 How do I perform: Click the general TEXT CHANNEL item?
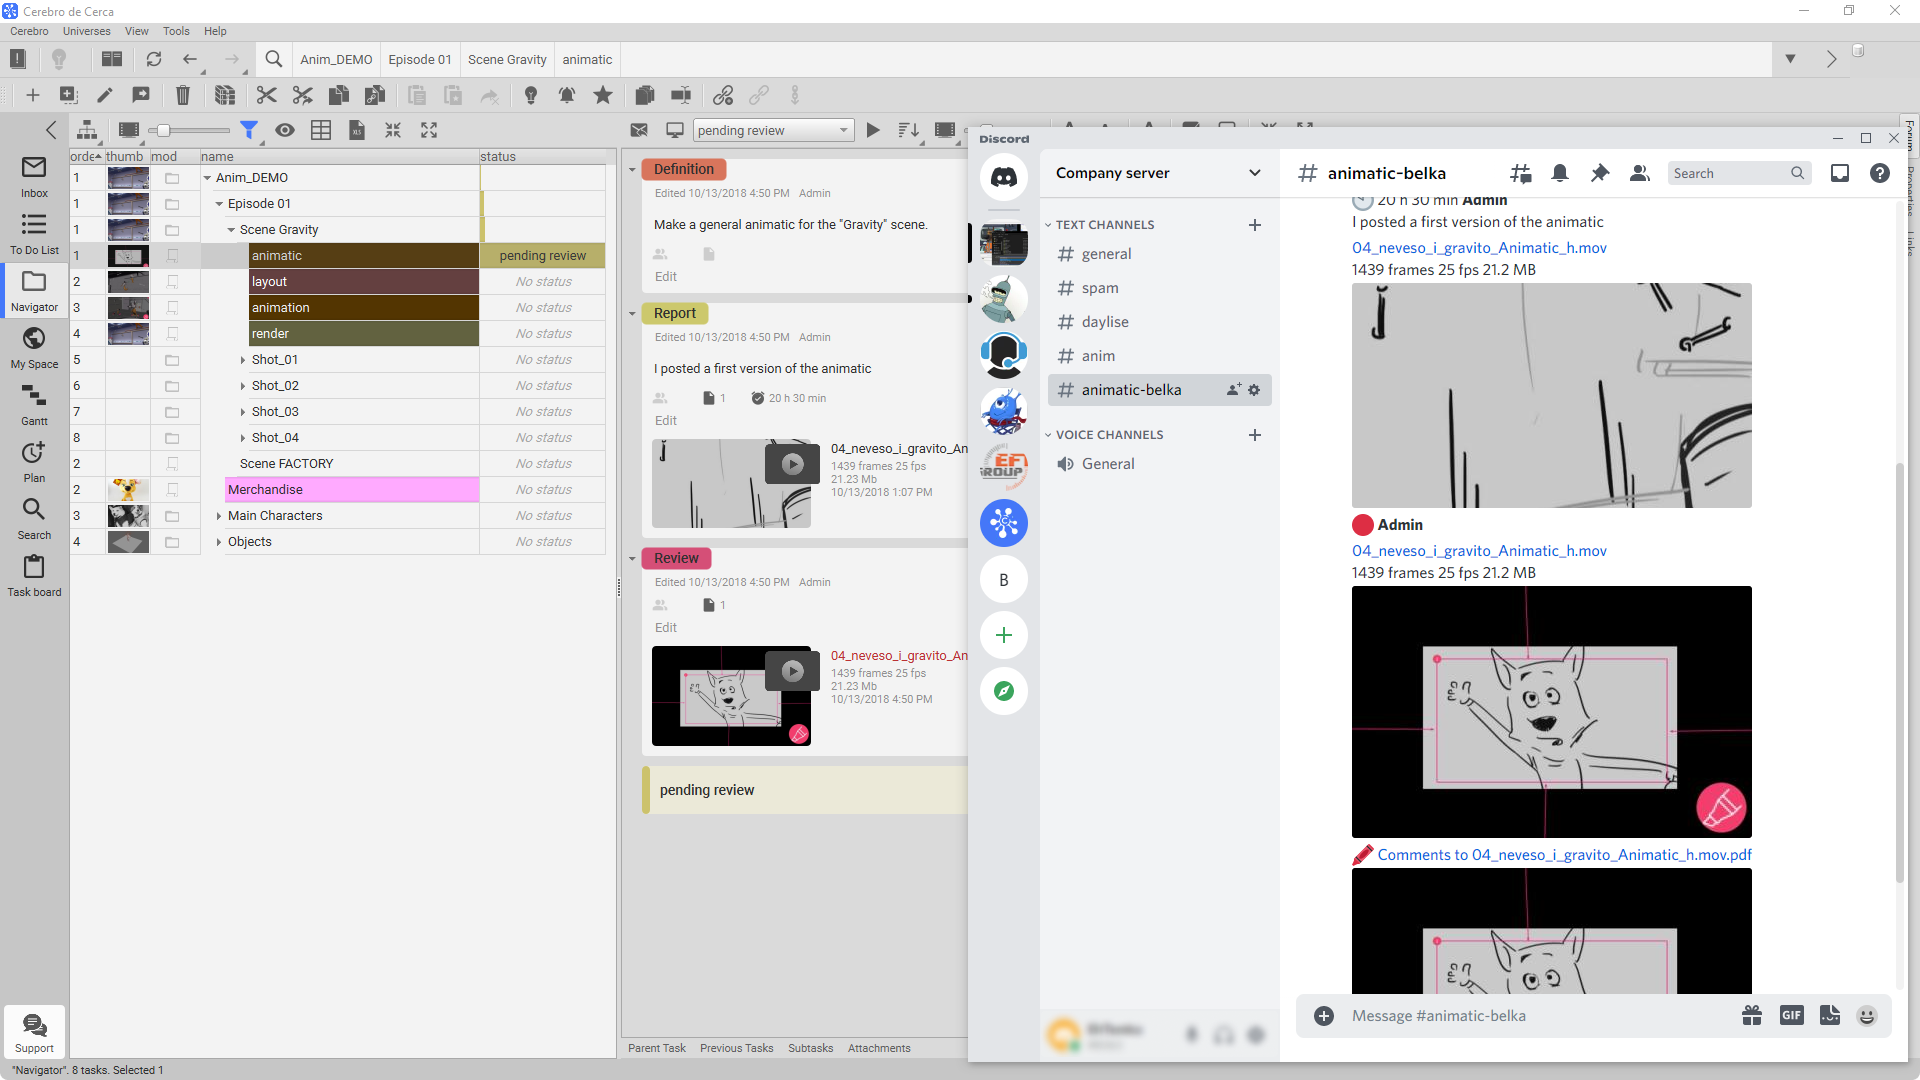pyautogui.click(x=1105, y=253)
